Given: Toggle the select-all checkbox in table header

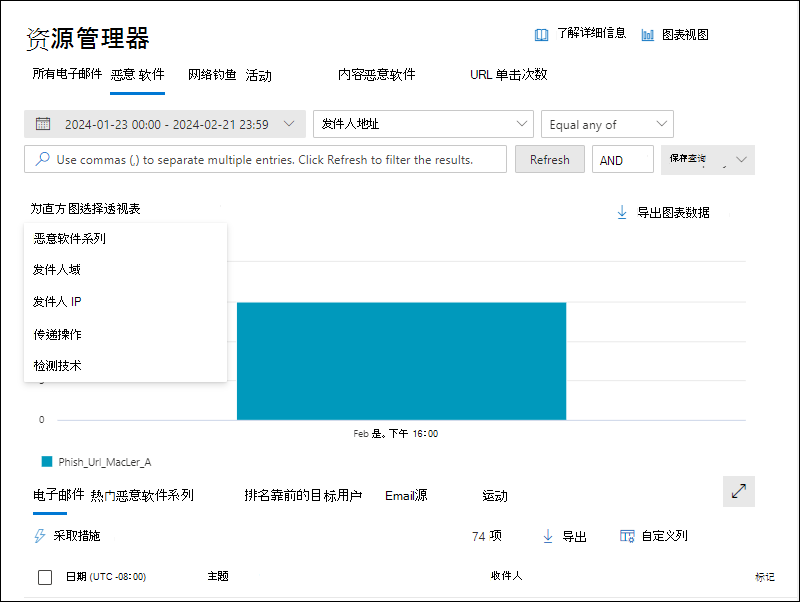Looking at the screenshot, I should click(x=45, y=577).
